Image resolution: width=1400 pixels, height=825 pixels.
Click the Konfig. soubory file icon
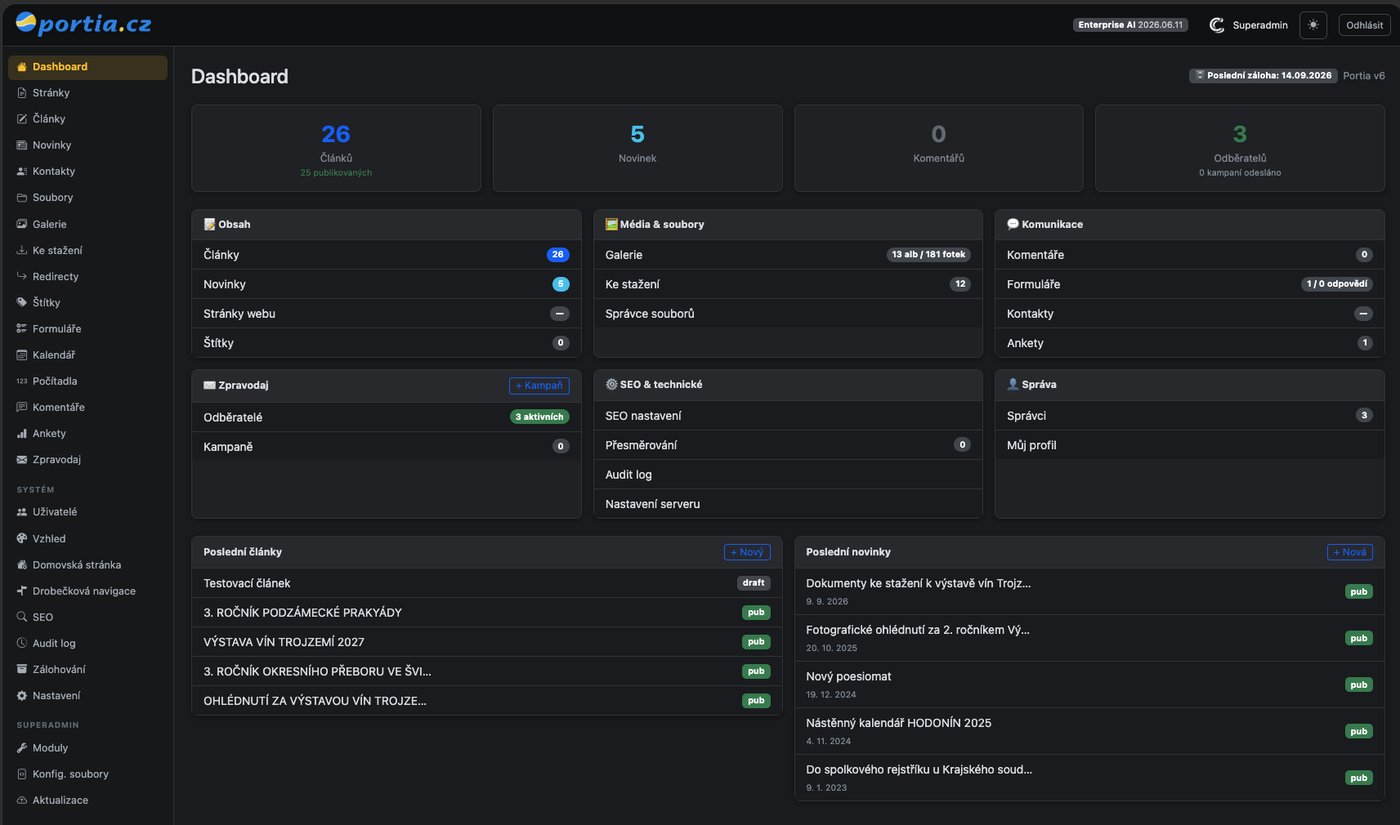[x=22, y=774]
